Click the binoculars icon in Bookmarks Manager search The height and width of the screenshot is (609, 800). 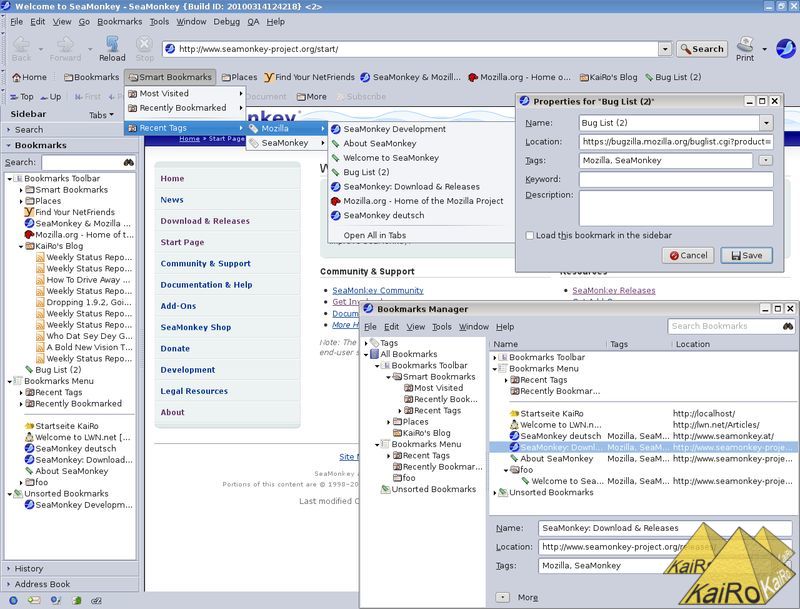click(x=788, y=326)
